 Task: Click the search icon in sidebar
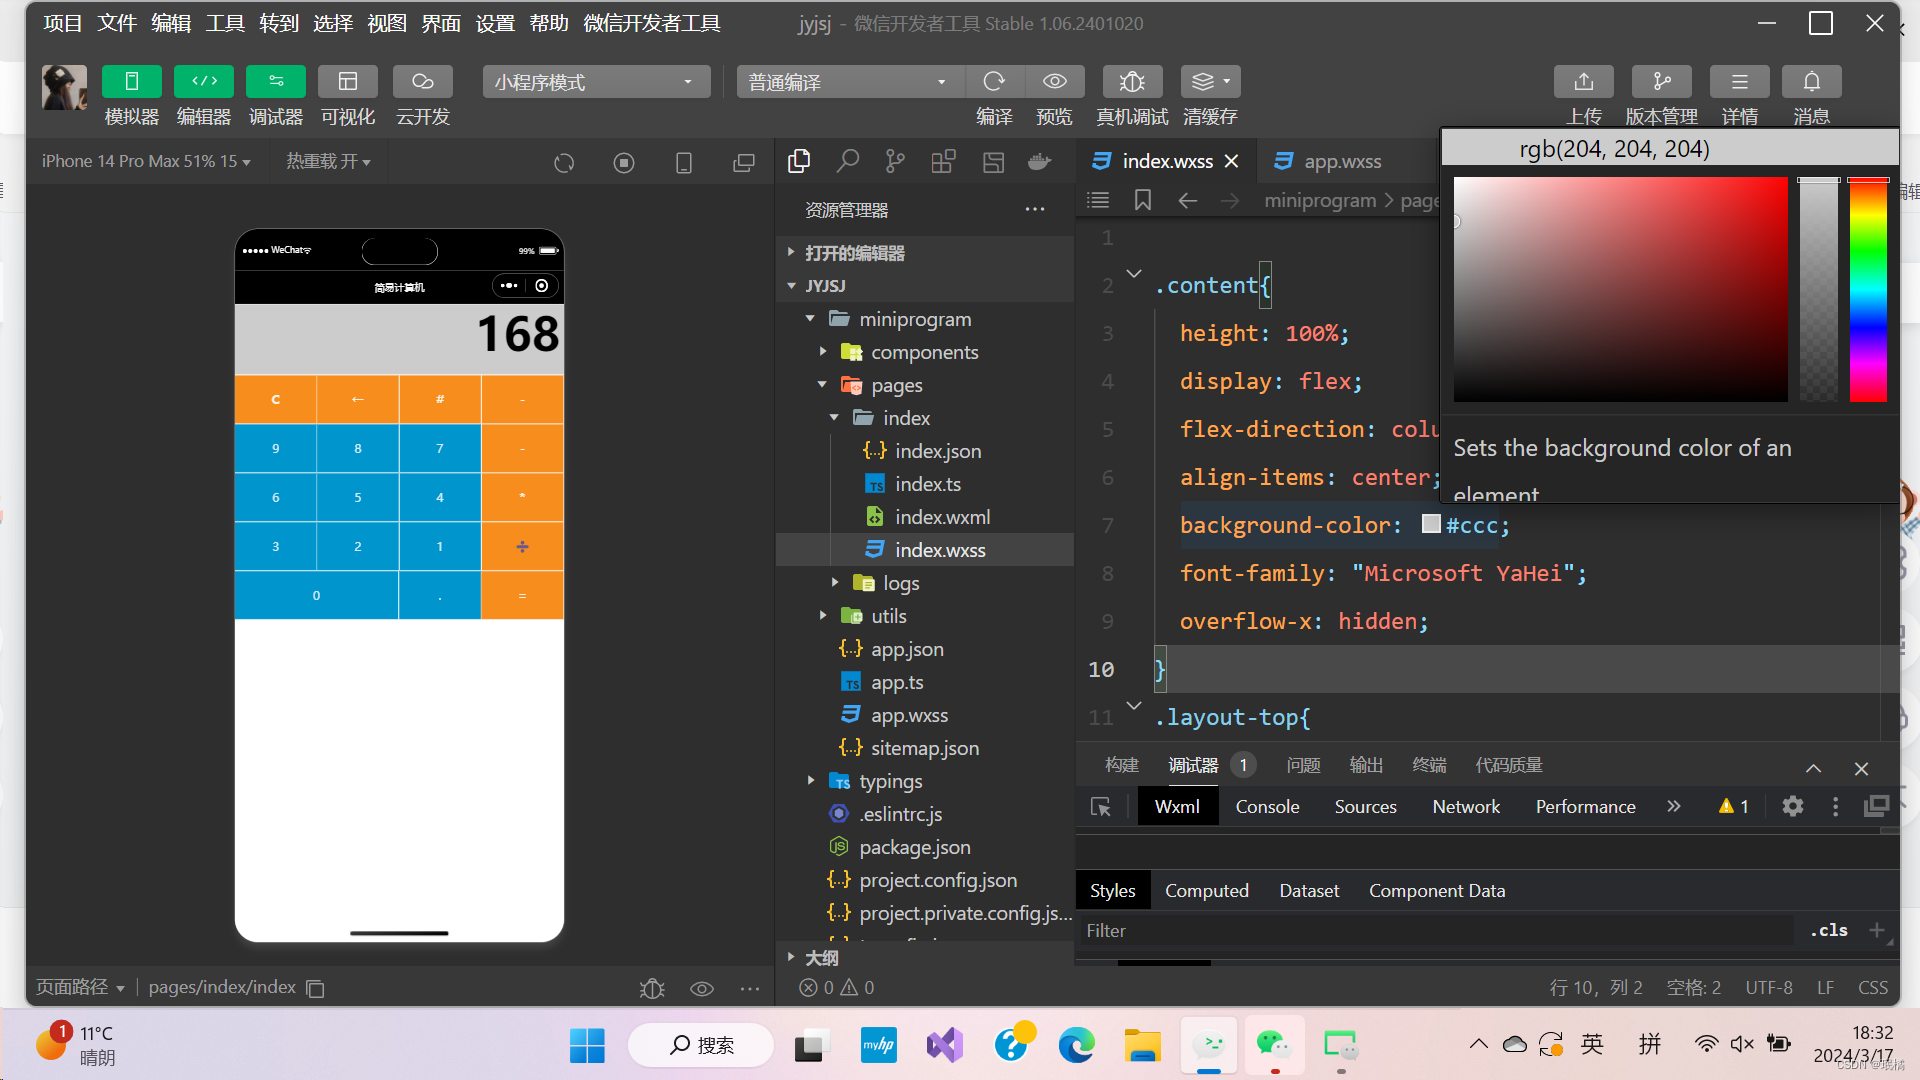click(848, 161)
